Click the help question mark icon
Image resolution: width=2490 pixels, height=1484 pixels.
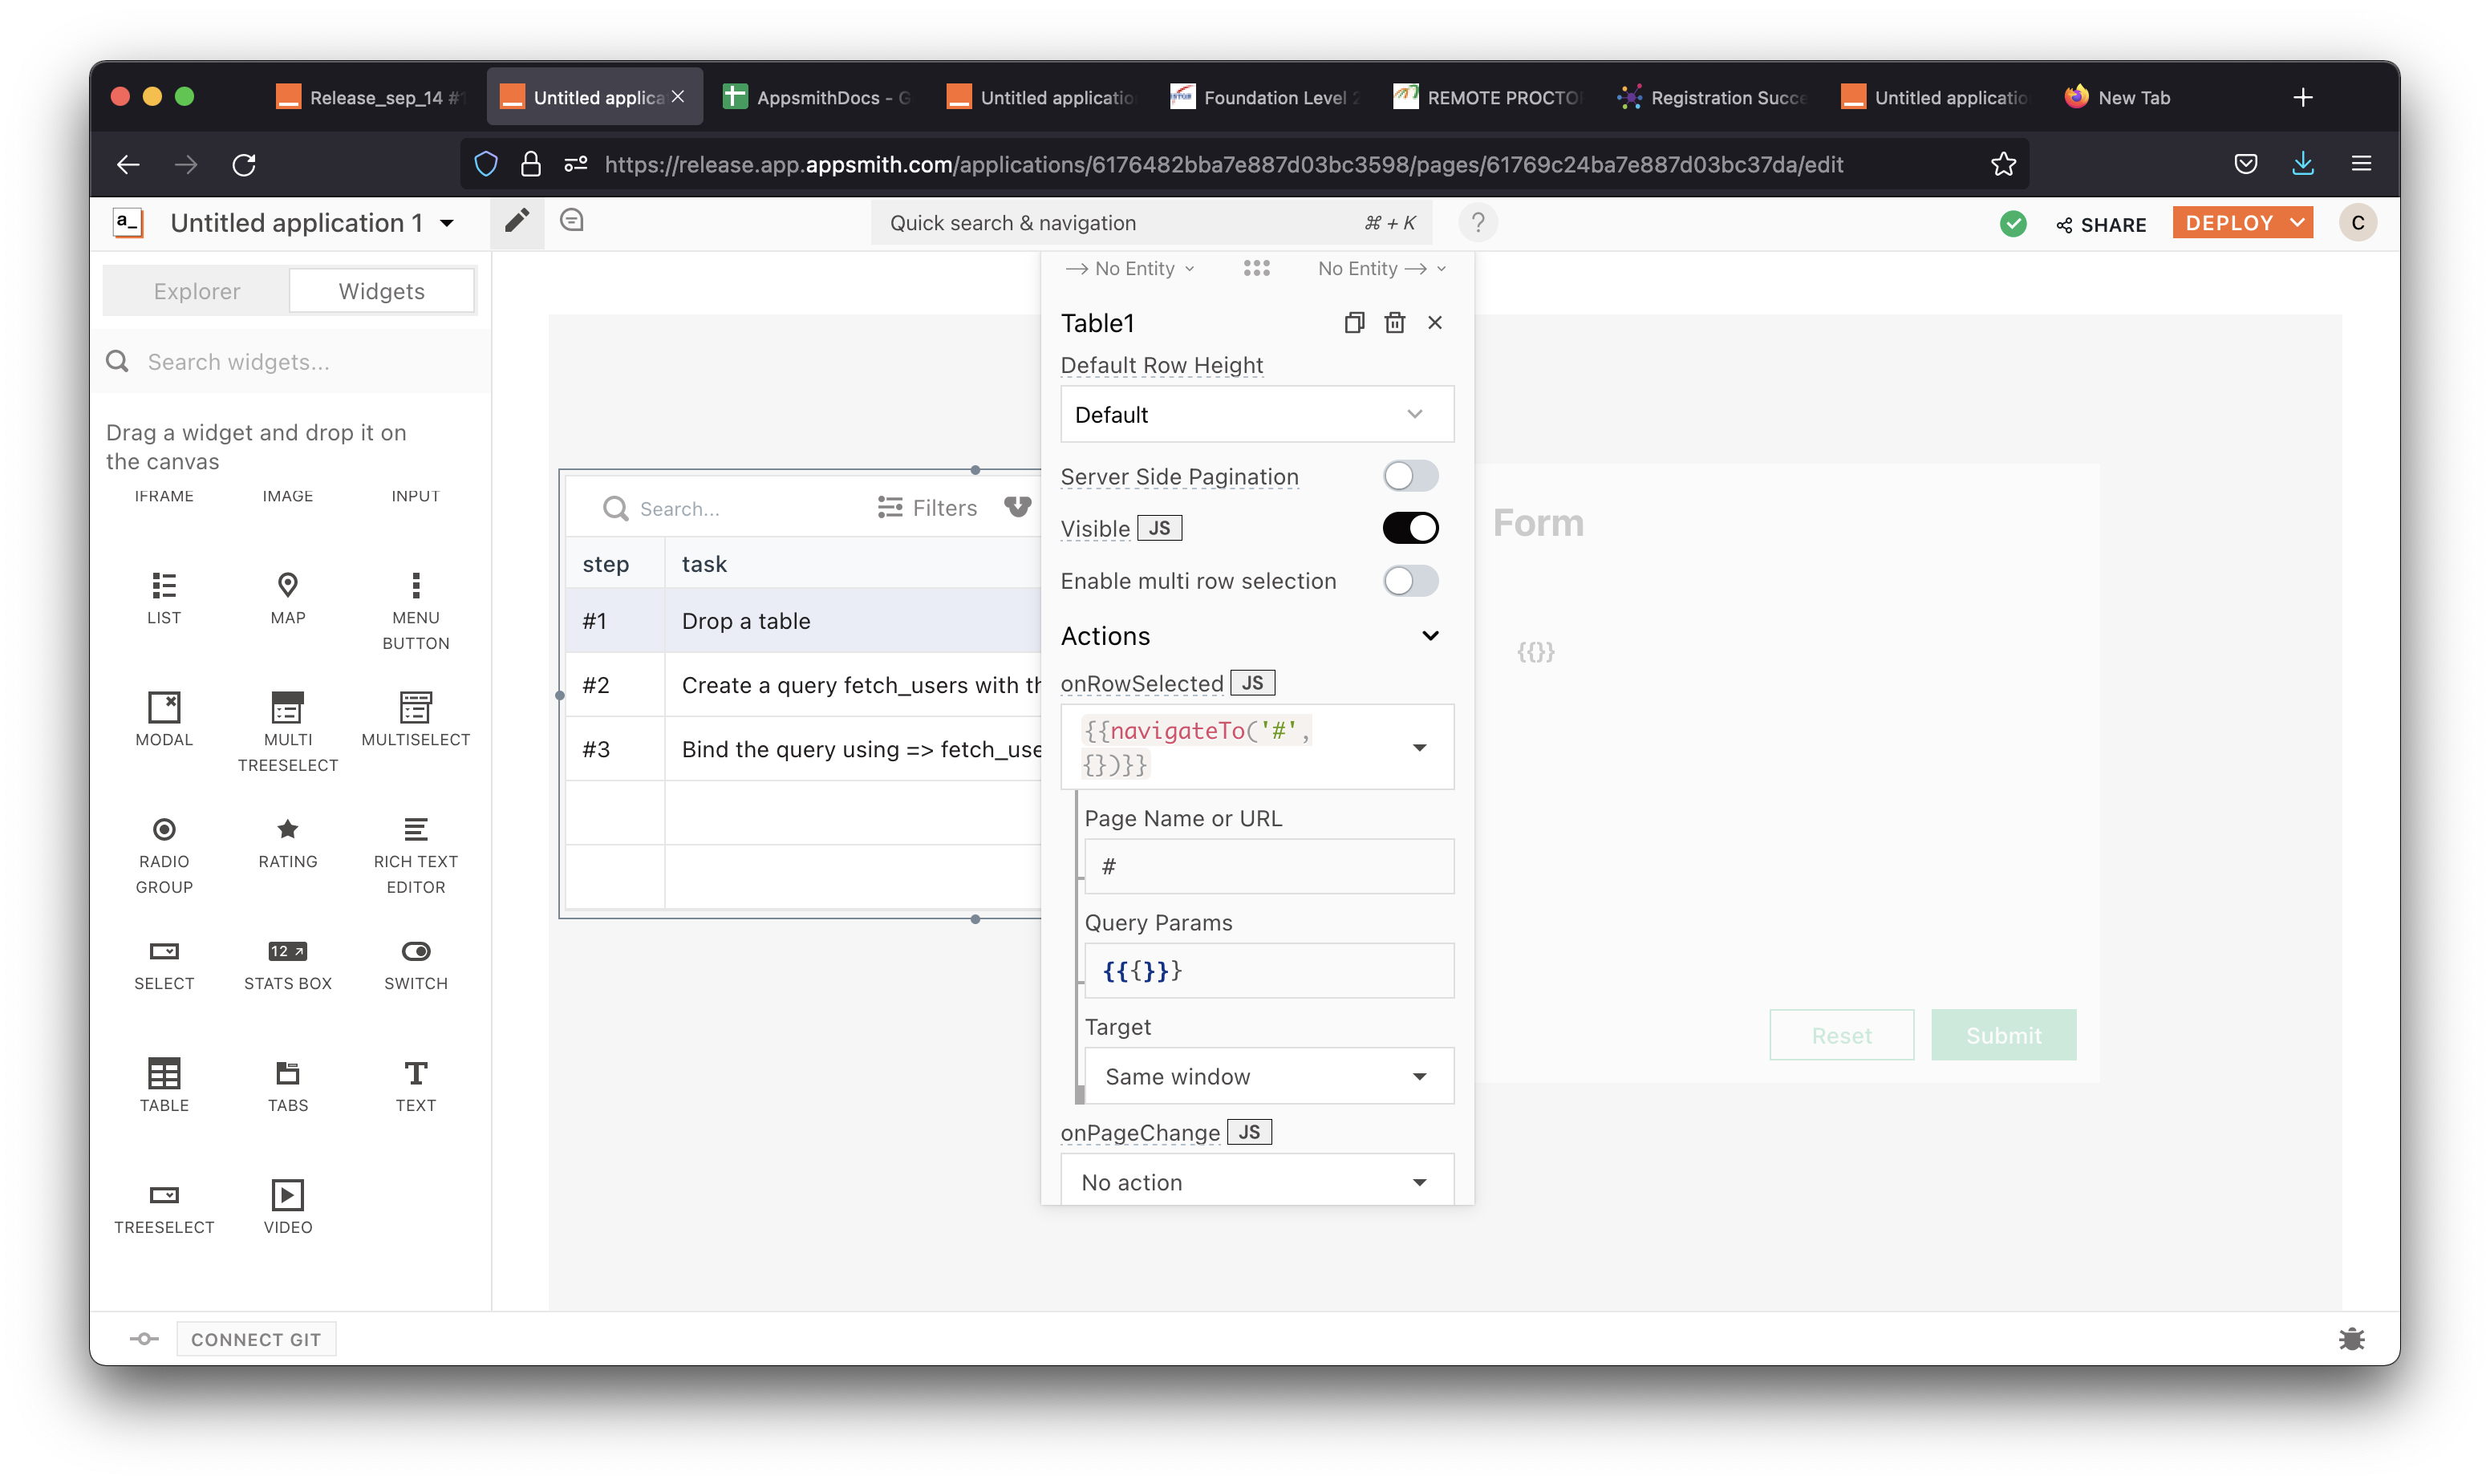pyautogui.click(x=1477, y=222)
